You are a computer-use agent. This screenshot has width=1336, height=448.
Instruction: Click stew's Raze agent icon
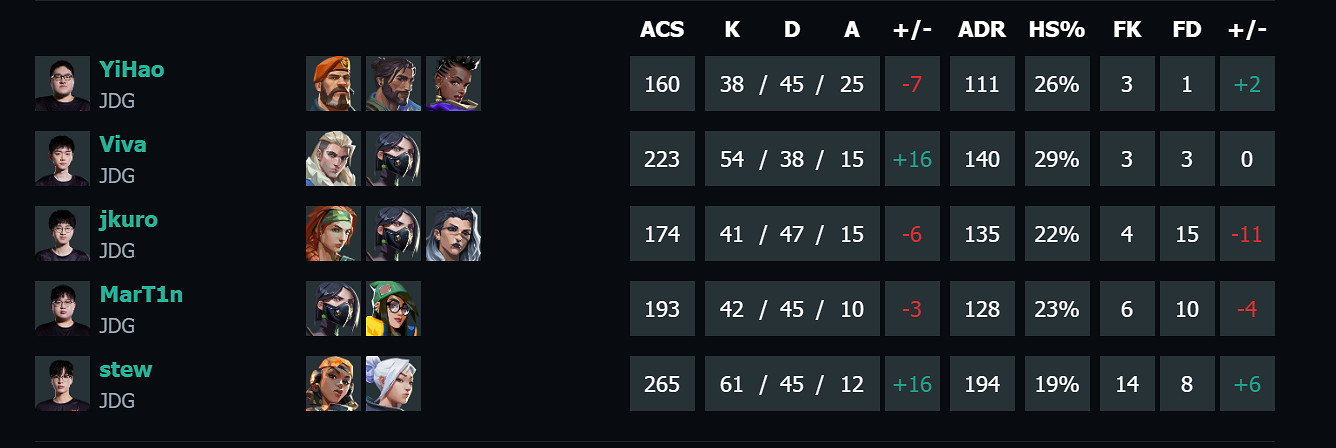[x=333, y=383]
